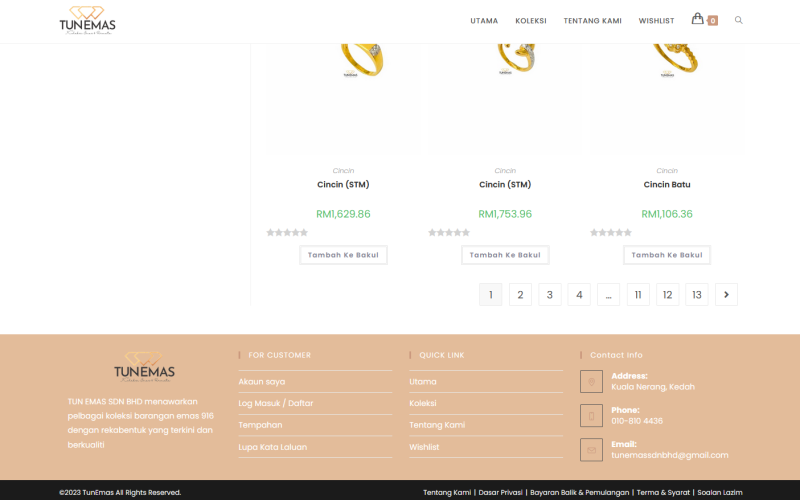Image resolution: width=800 pixels, height=500 pixels.
Task: Open footer Log Masuk / Daftar link
Action: 276,403
